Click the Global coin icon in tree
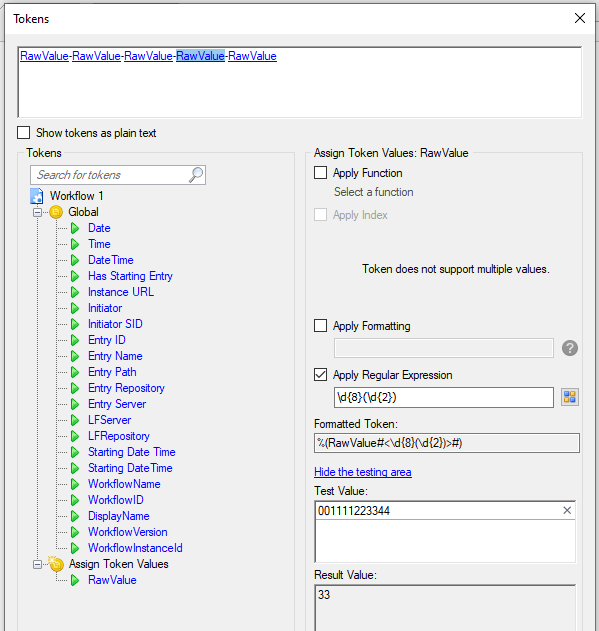599x631 pixels. (x=56, y=212)
